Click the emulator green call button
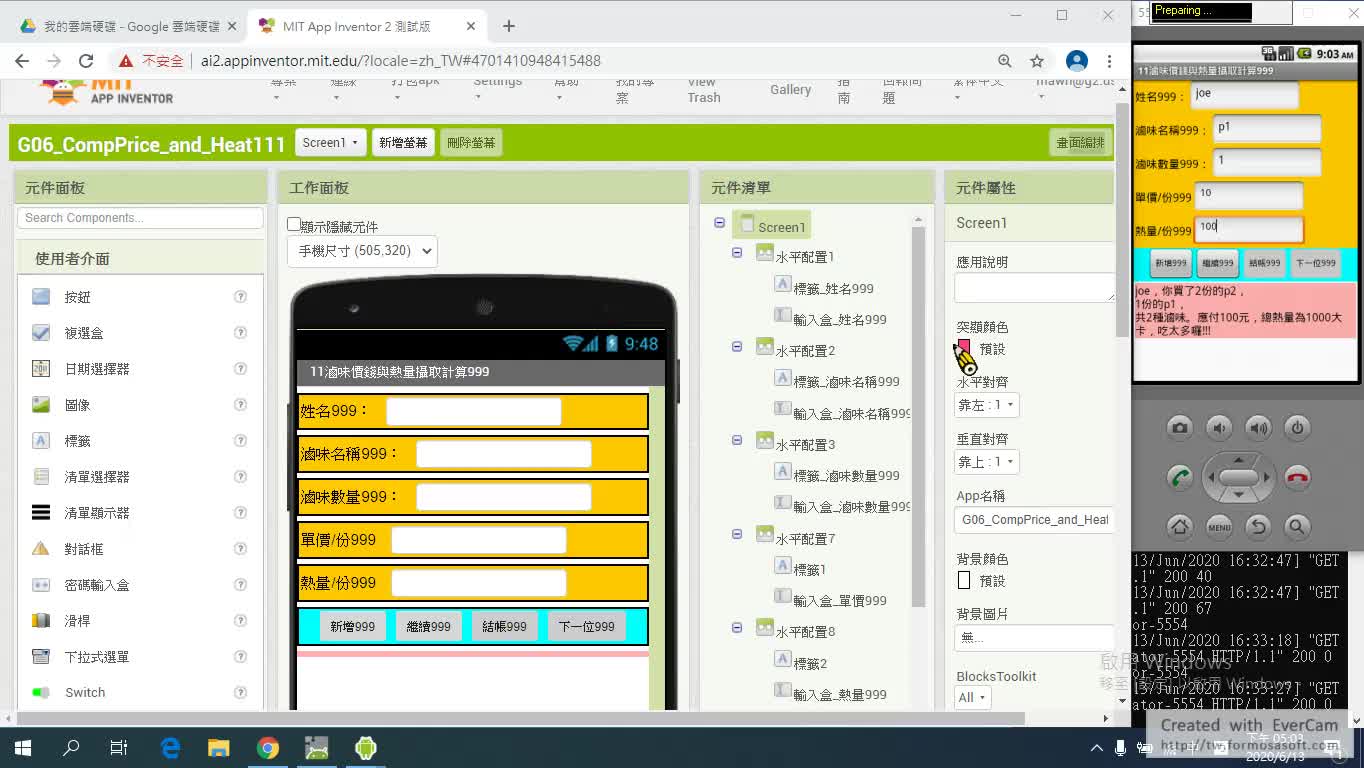Screen dimensions: 1364x768 [1180, 477]
